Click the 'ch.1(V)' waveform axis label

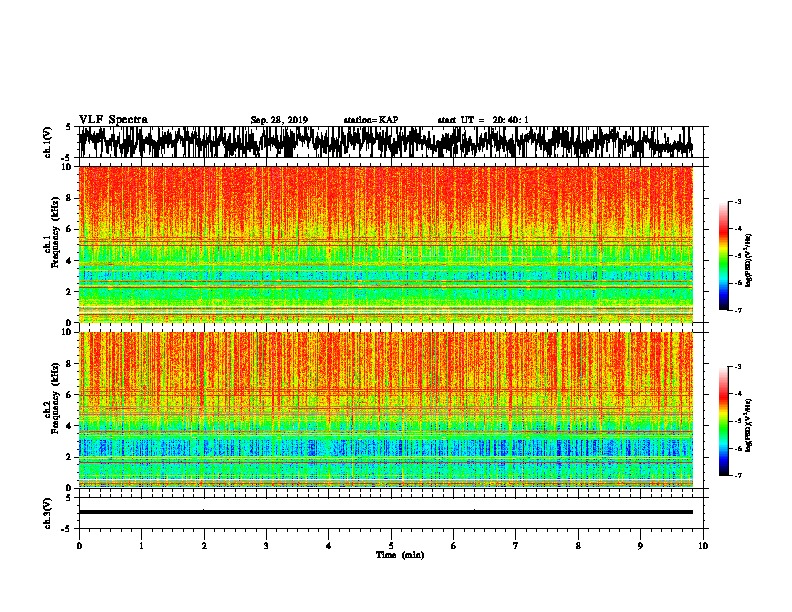(x=48, y=142)
